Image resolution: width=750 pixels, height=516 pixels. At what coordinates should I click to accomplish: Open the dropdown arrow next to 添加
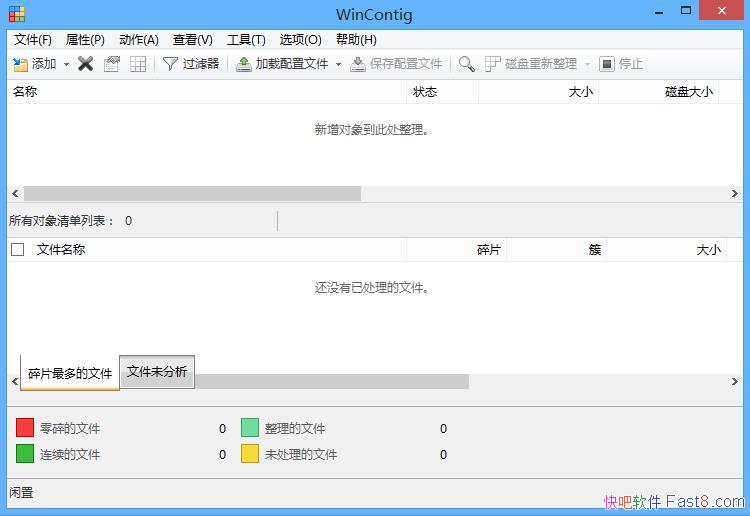coord(66,64)
